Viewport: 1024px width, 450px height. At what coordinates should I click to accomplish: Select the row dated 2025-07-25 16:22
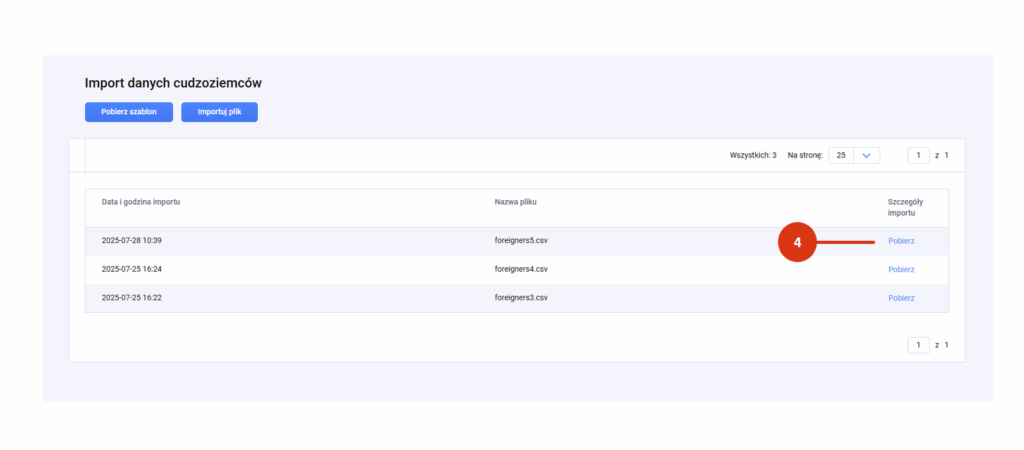click(x=517, y=298)
